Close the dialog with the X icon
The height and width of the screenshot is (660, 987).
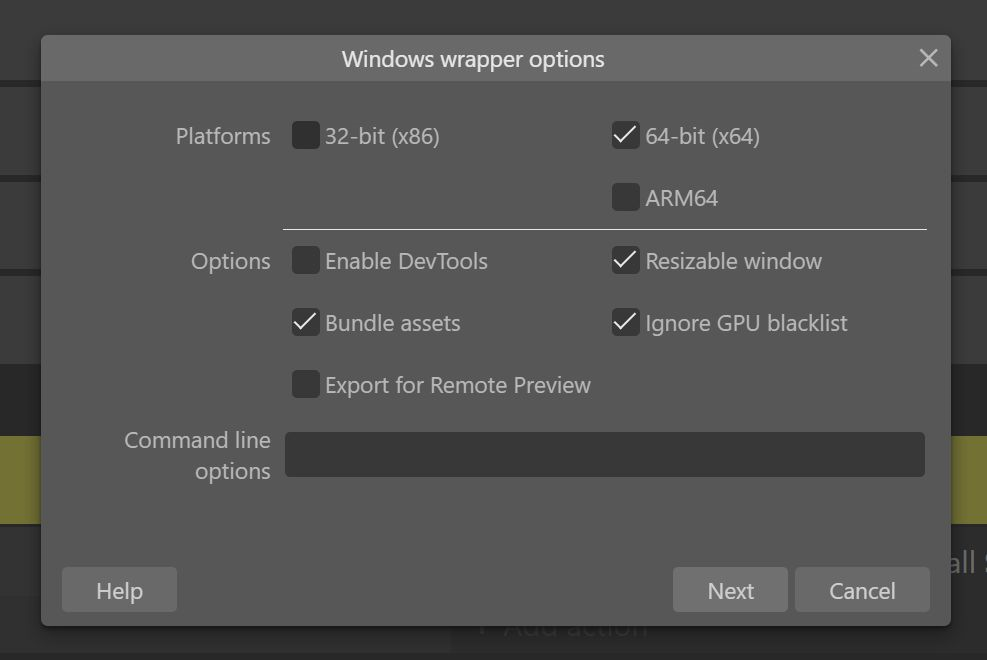(928, 58)
